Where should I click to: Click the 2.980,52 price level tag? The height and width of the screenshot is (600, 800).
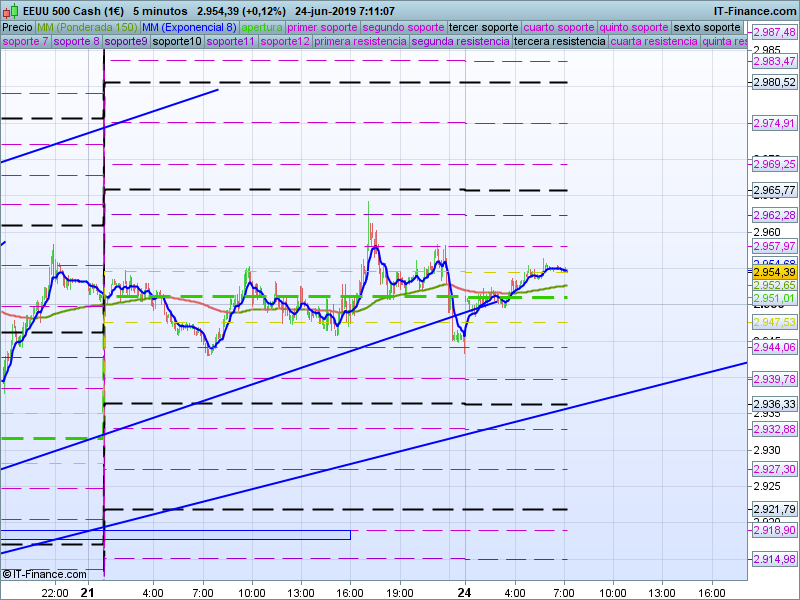774,83
